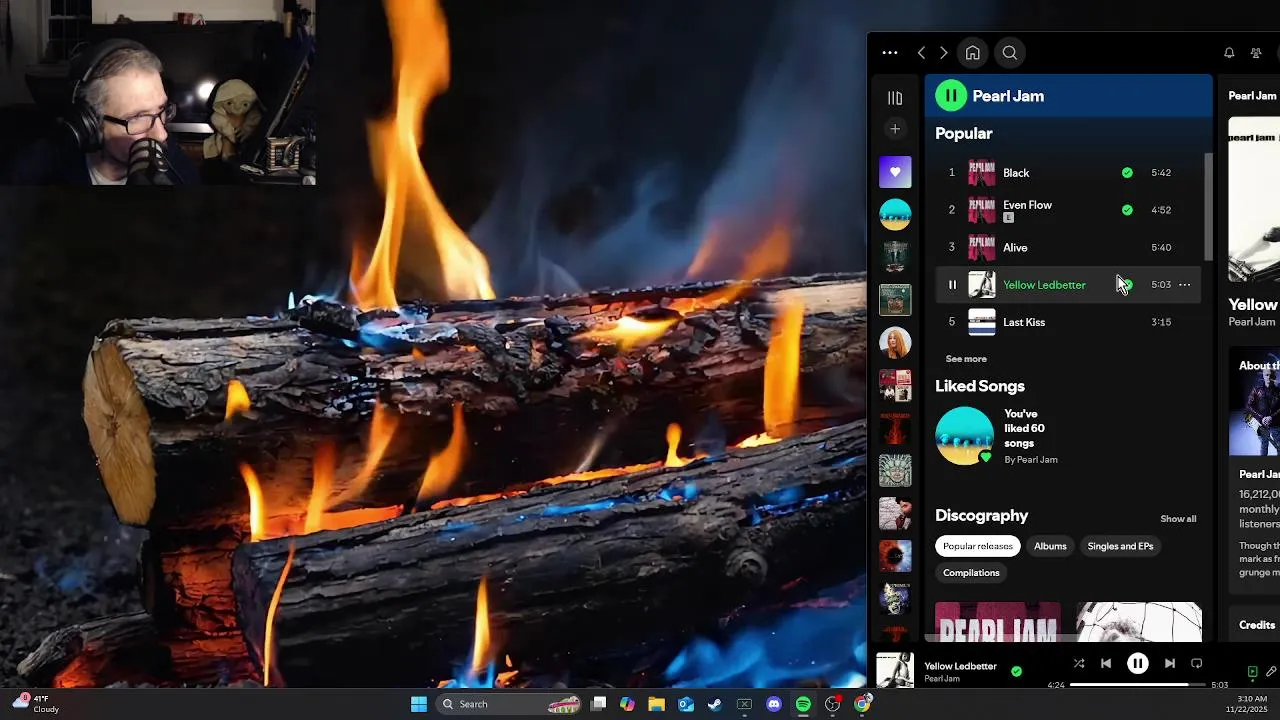Open Discord from the taskbar
The height and width of the screenshot is (720, 1280).
pyautogui.click(x=774, y=704)
